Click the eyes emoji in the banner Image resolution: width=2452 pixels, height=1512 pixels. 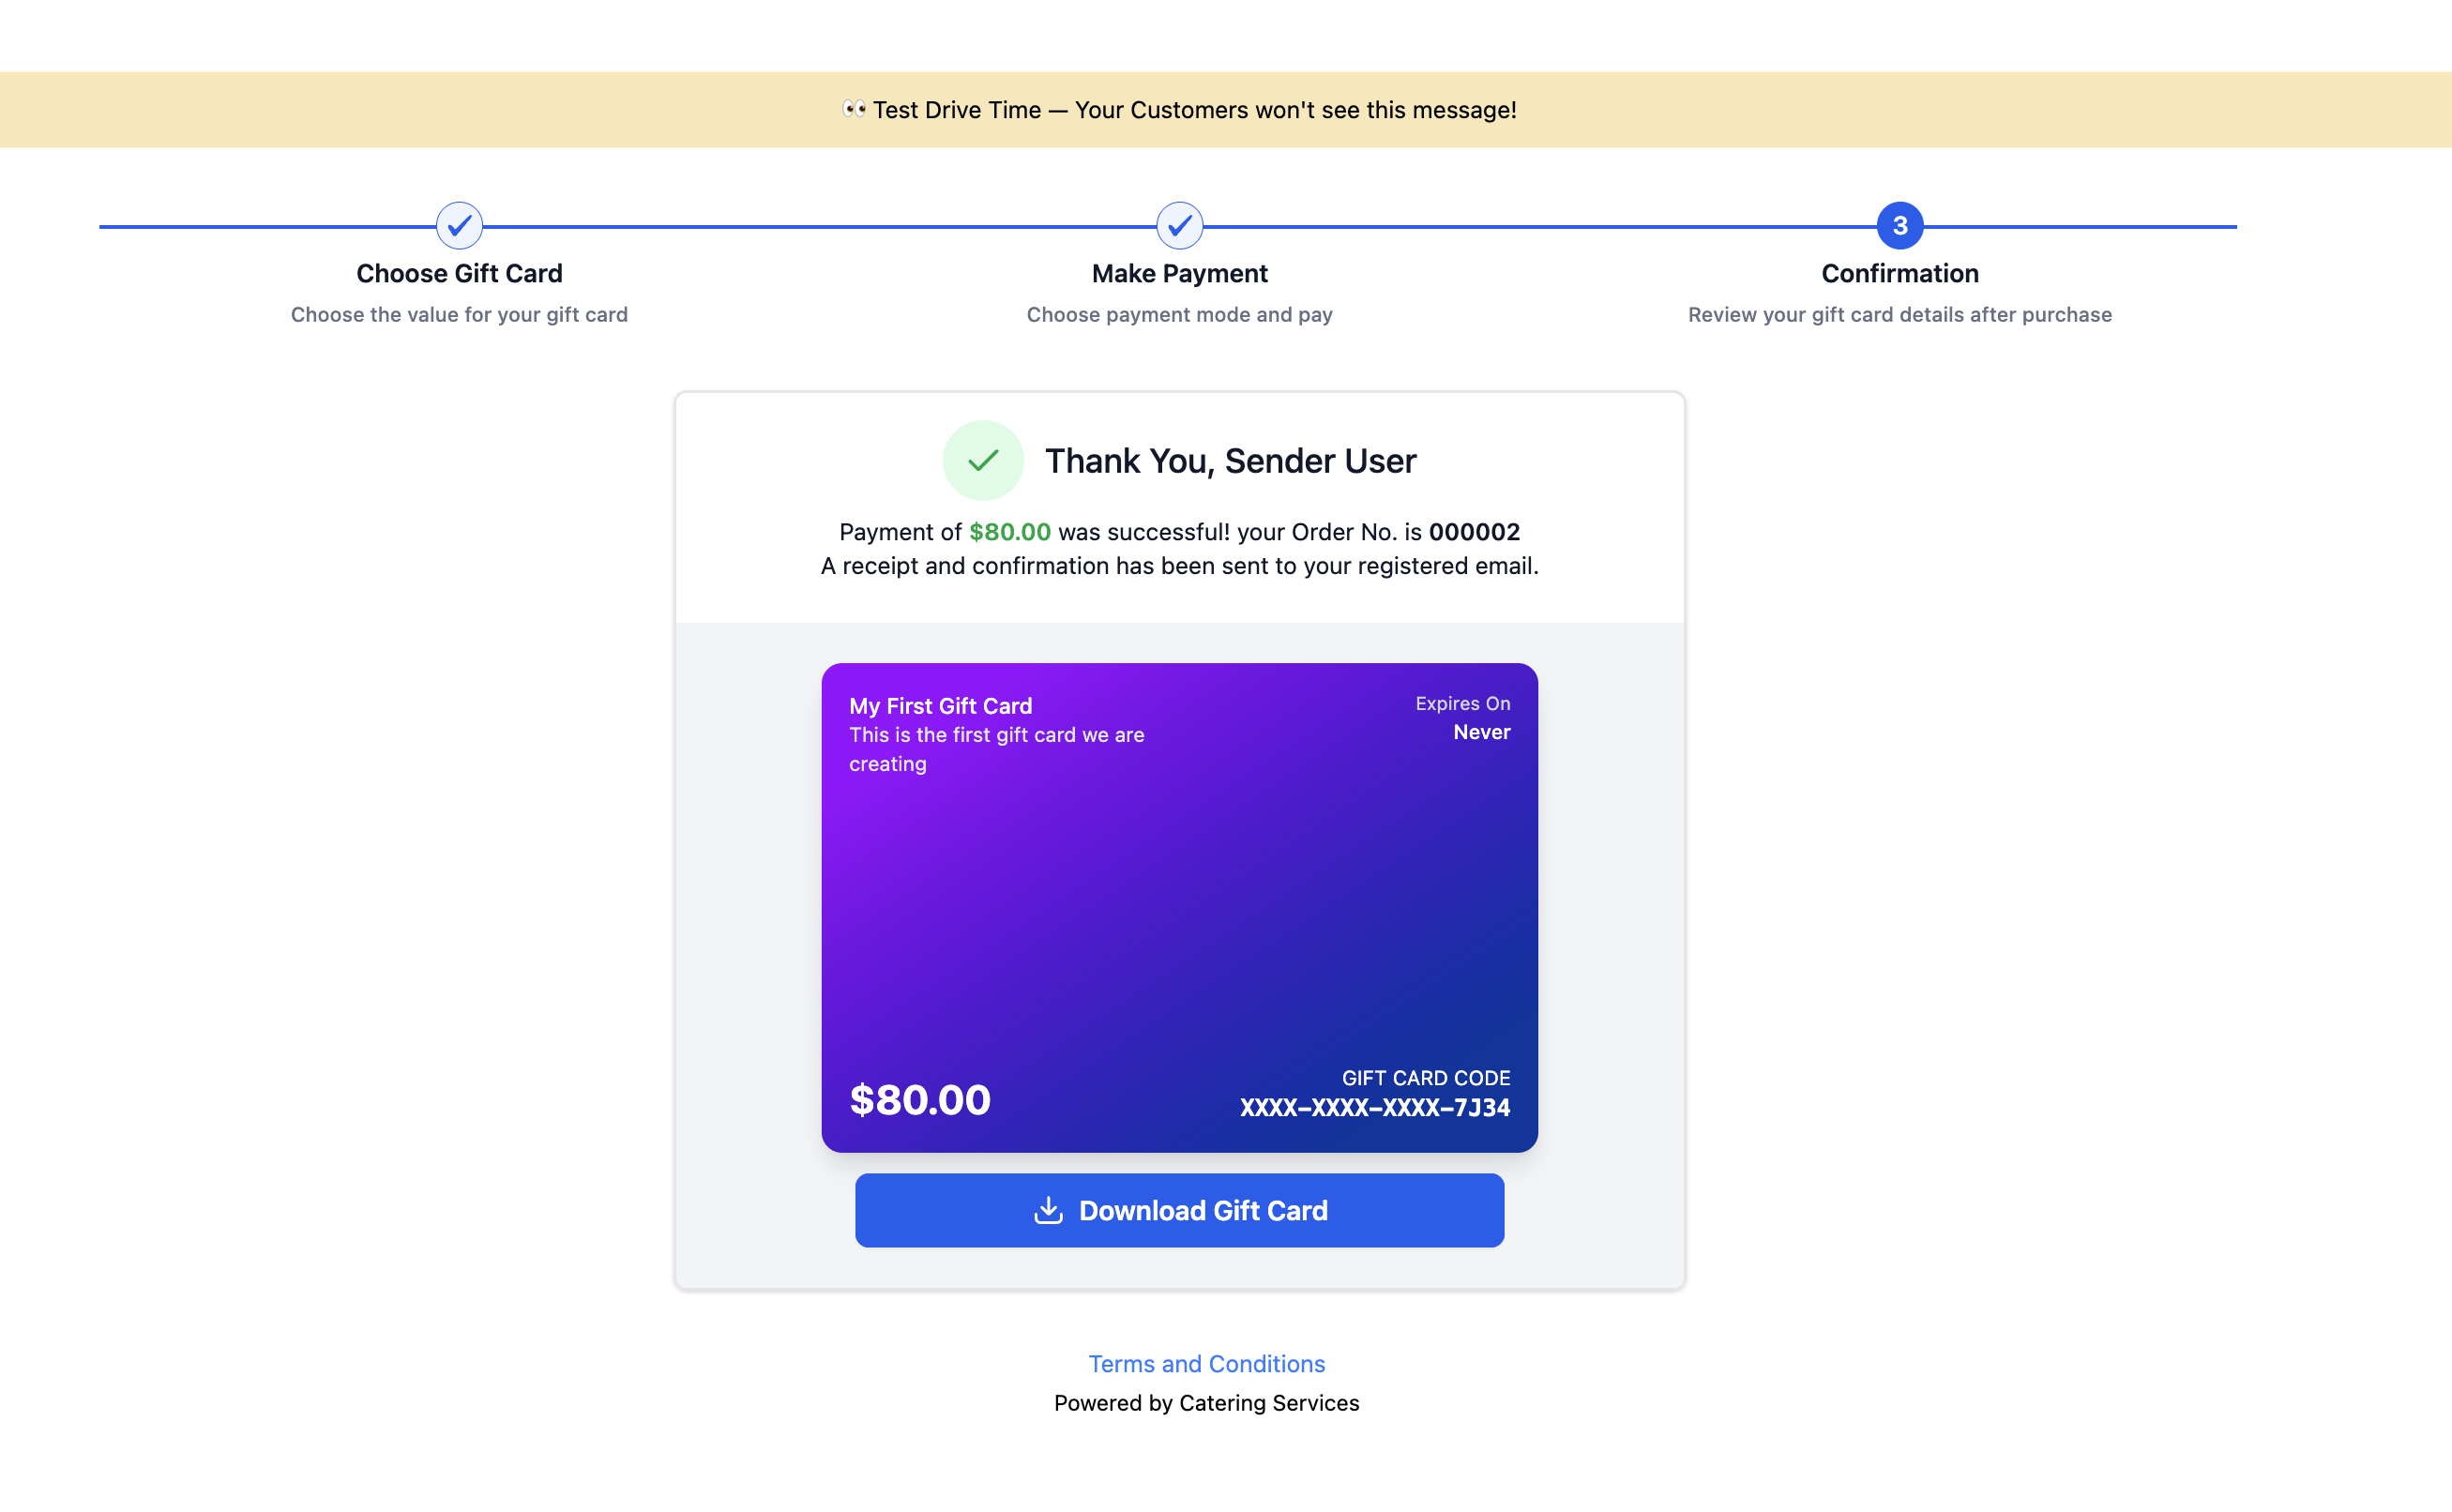click(x=853, y=109)
